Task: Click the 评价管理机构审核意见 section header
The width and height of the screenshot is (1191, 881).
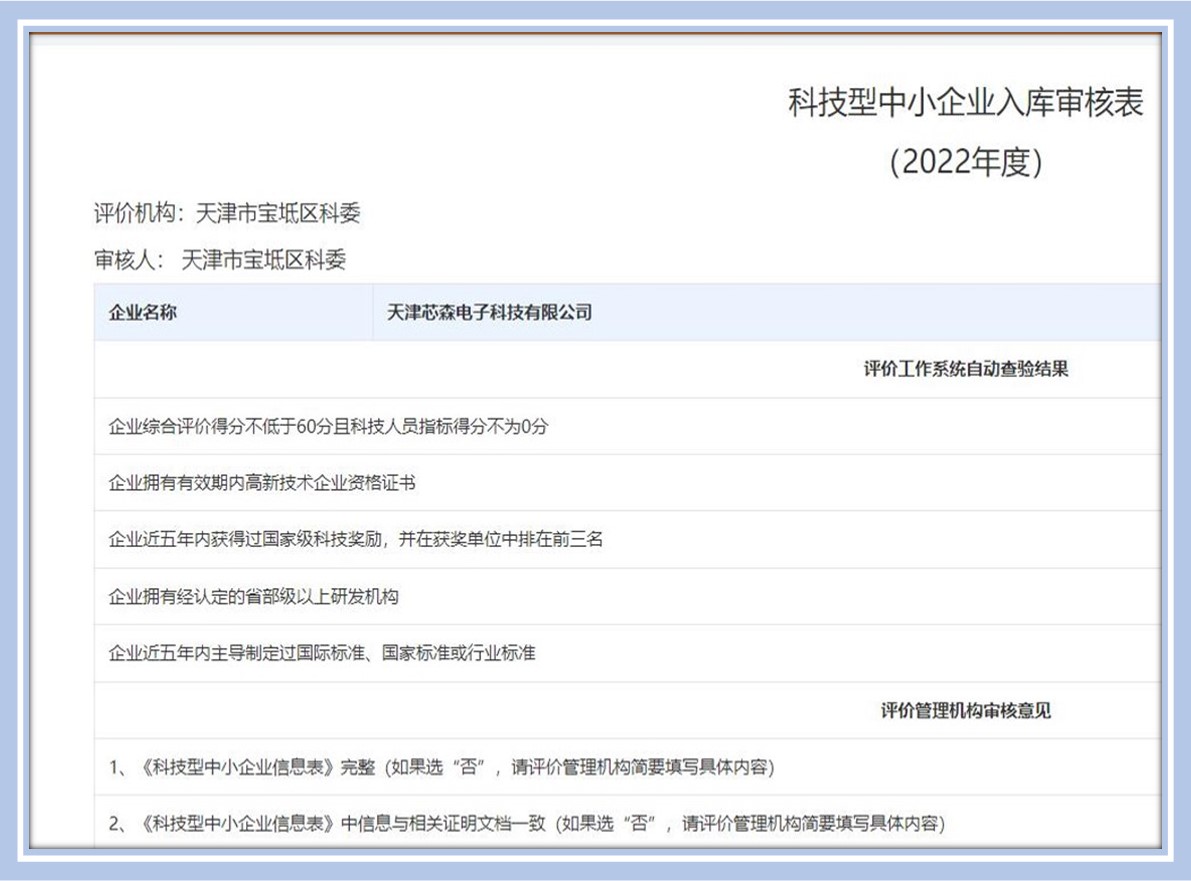Action: pyautogui.click(x=965, y=711)
